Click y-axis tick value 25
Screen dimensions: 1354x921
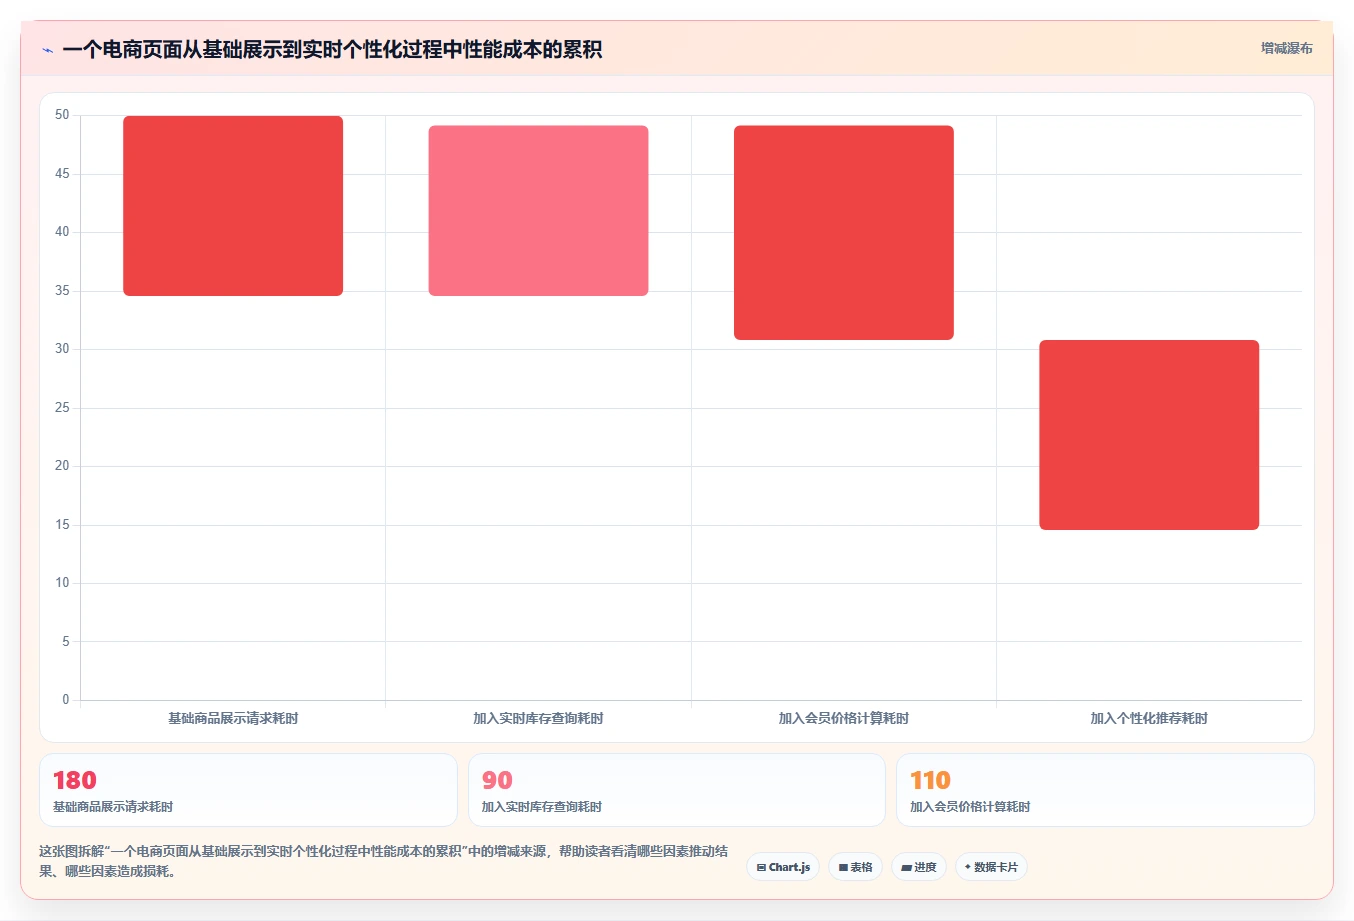tap(62, 408)
